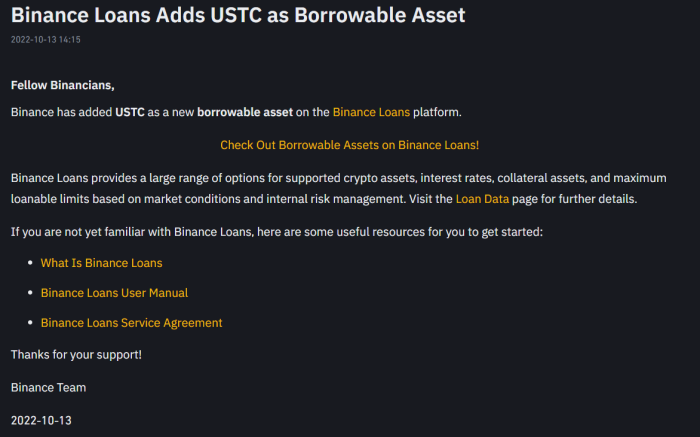The image size is (700, 437).
Task: Visit the Loan Data page link
Action: pyautogui.click(x=482, y=199)
